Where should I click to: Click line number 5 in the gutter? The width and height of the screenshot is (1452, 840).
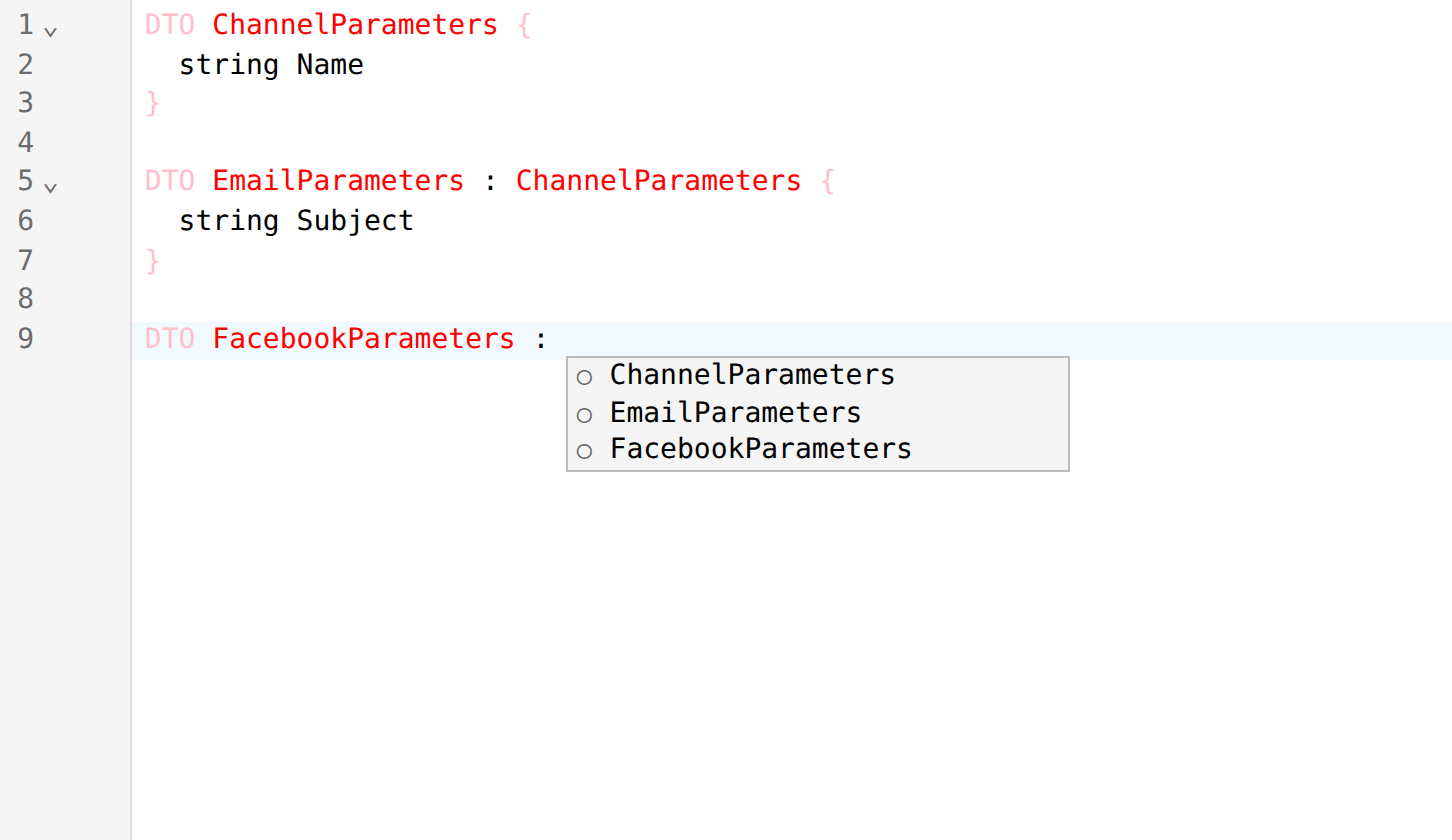point(26,181)
